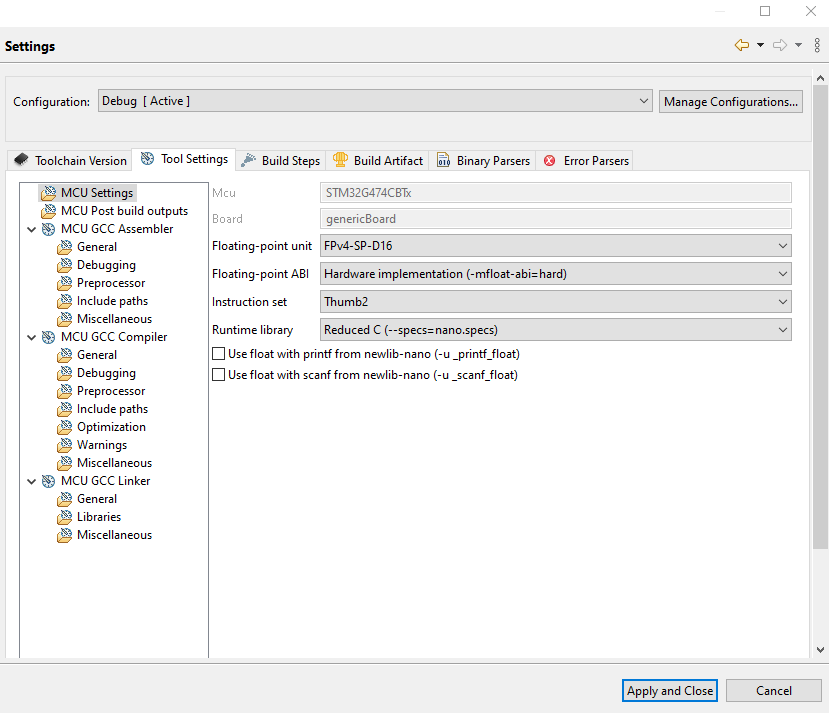Click the Mcu STM32G474CBTx field
This screenshot has height=713, width=829.
point(556,193)
